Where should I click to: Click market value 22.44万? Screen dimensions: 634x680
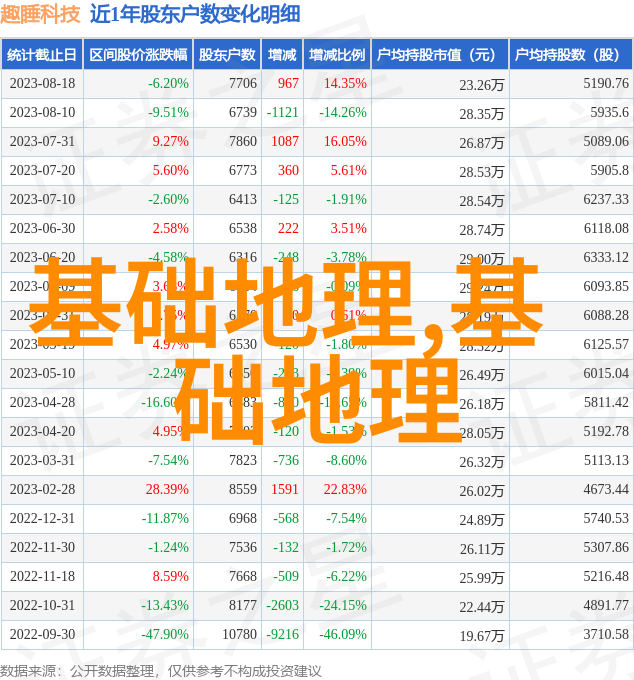coord(482,608)
